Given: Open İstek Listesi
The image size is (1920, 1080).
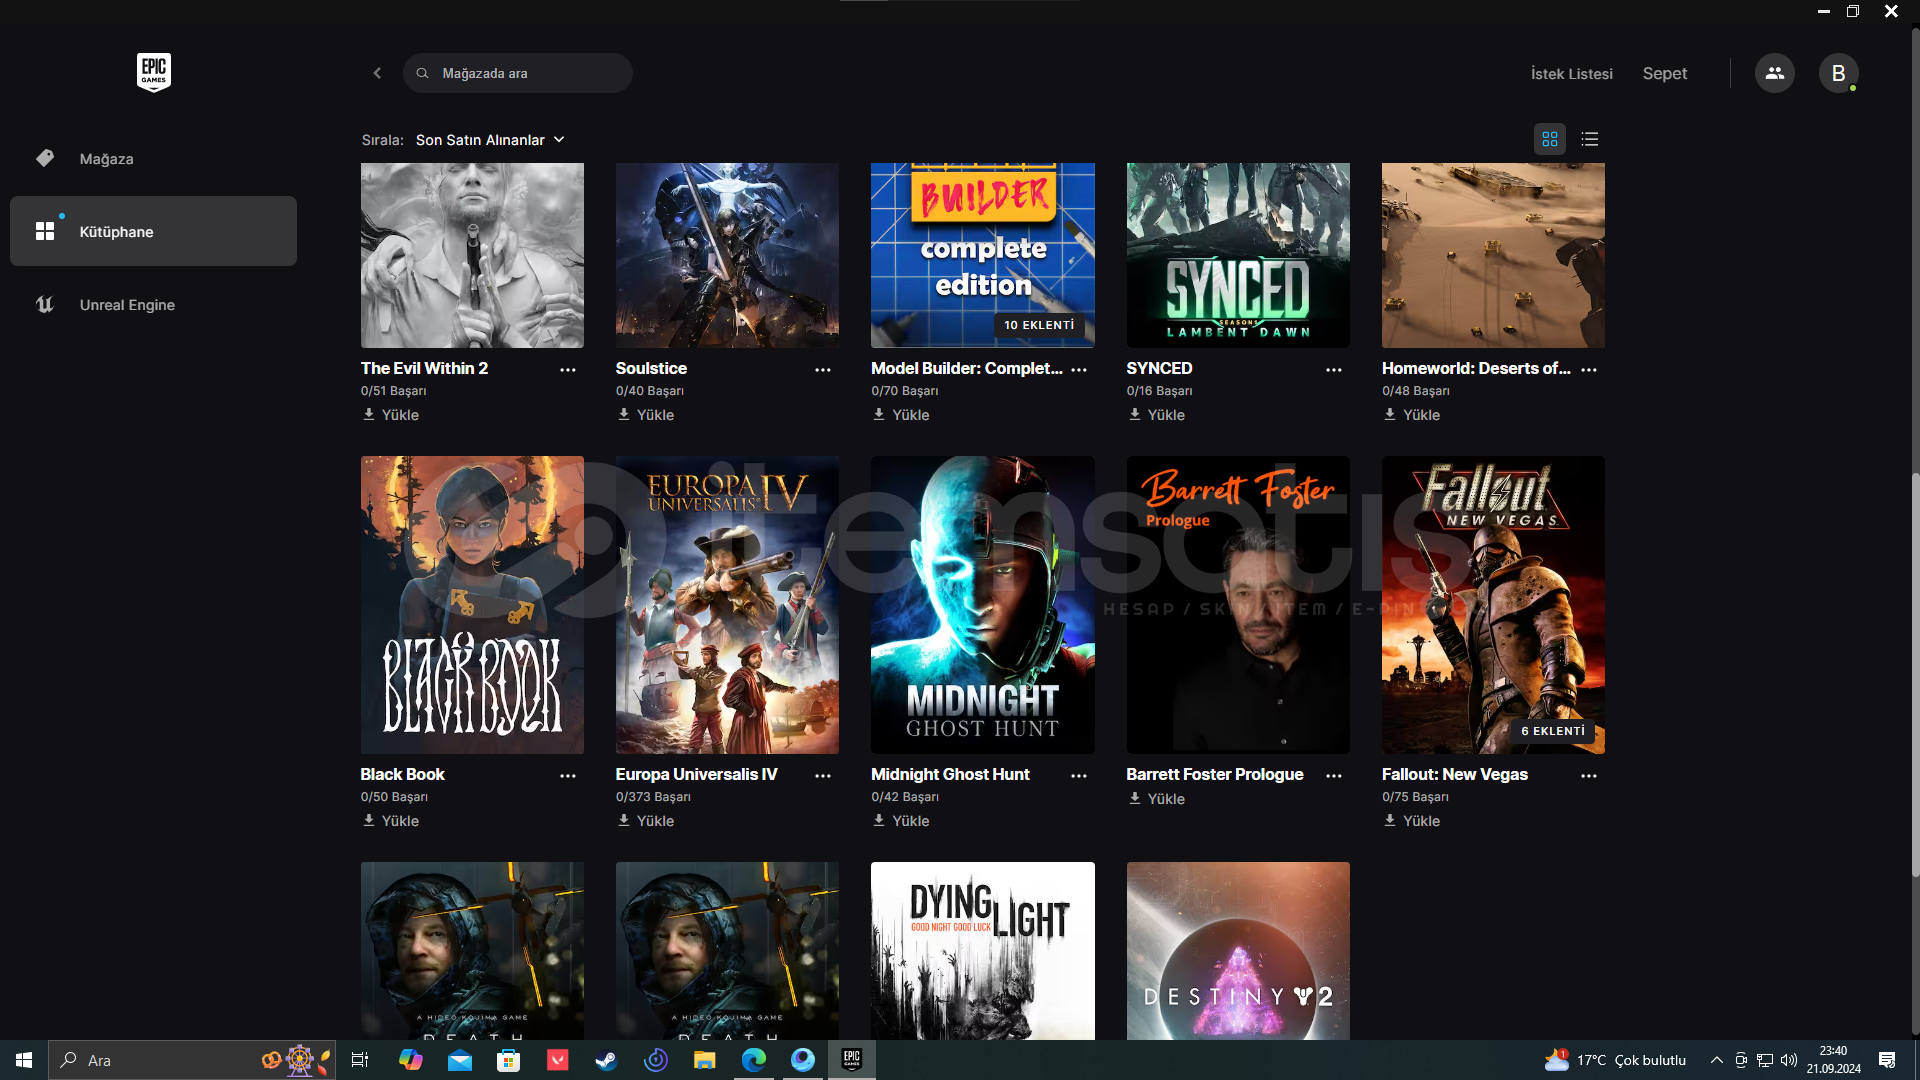Looking at the screenshot, I should (1572, 74).
